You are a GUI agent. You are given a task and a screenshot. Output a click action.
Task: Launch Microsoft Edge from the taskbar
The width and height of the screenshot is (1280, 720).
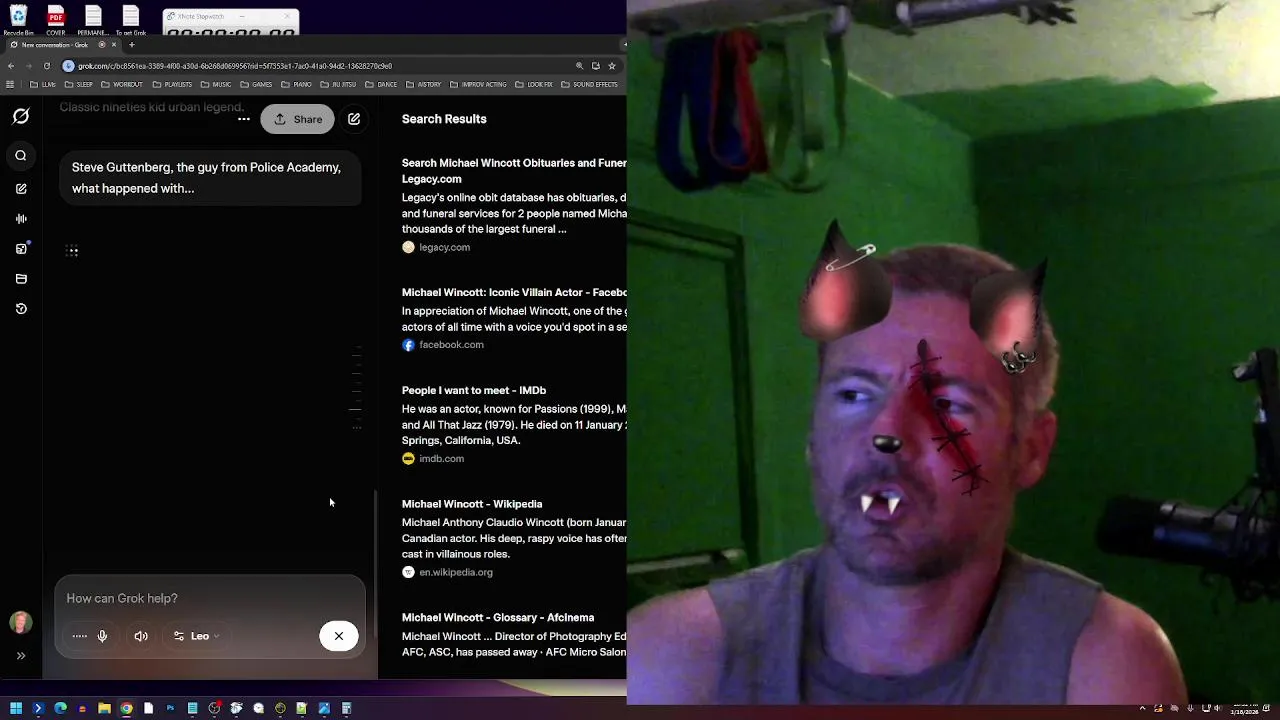(x=60, y=708)
